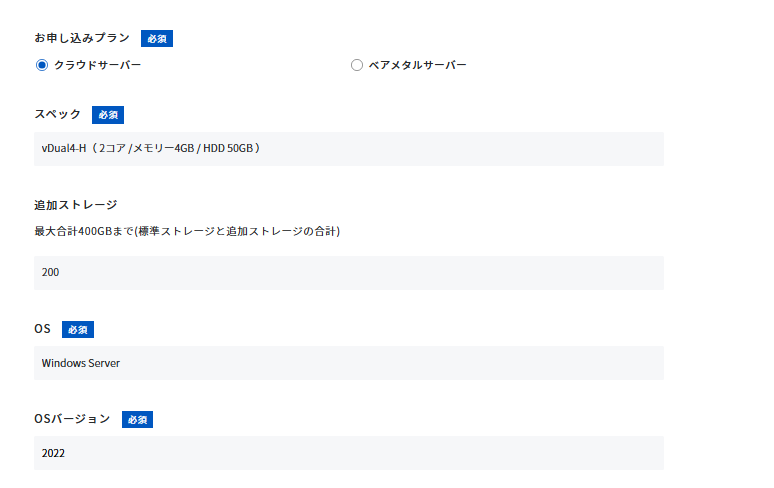Click the 追加ストレージ heading
The image size is (774, 488).
click(76, 205)
